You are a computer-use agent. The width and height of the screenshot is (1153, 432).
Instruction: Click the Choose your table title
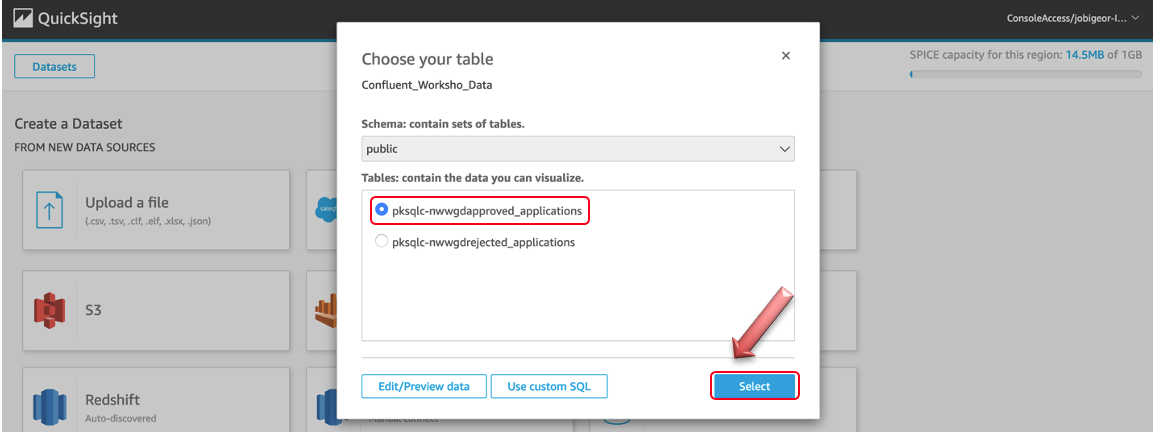[x=427, y=59]
